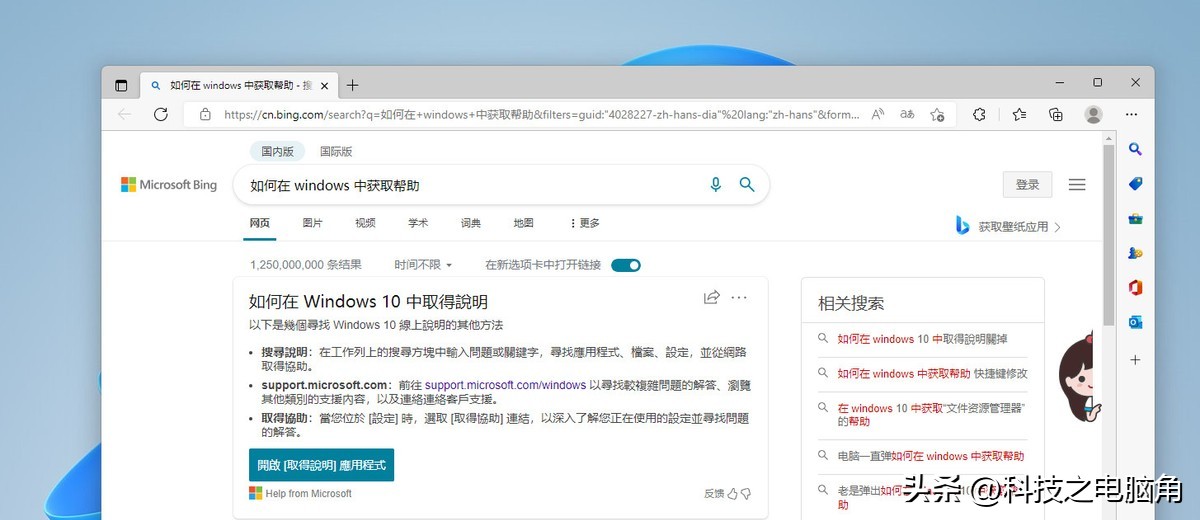Click the 登录 sign-in button
Image resolution: width=1200 pixels, height=520 pixels.
tap(1028, 185)
